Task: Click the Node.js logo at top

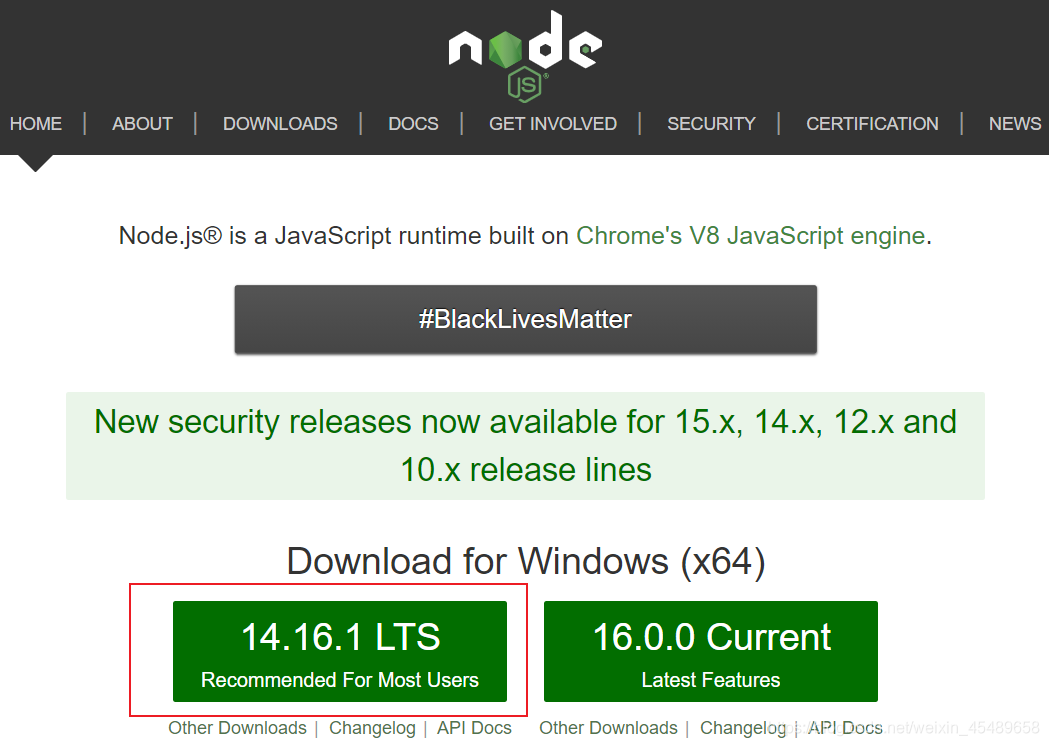Action: [525, 56]
